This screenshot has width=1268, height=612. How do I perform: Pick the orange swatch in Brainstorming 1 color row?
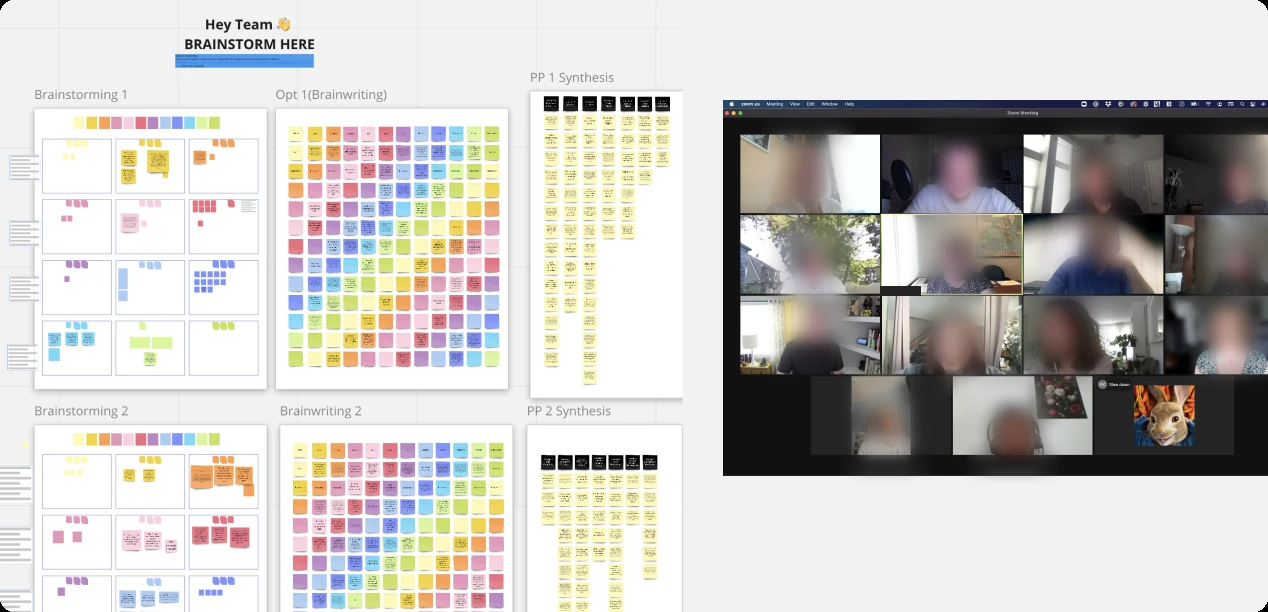(x=104, y=123)
